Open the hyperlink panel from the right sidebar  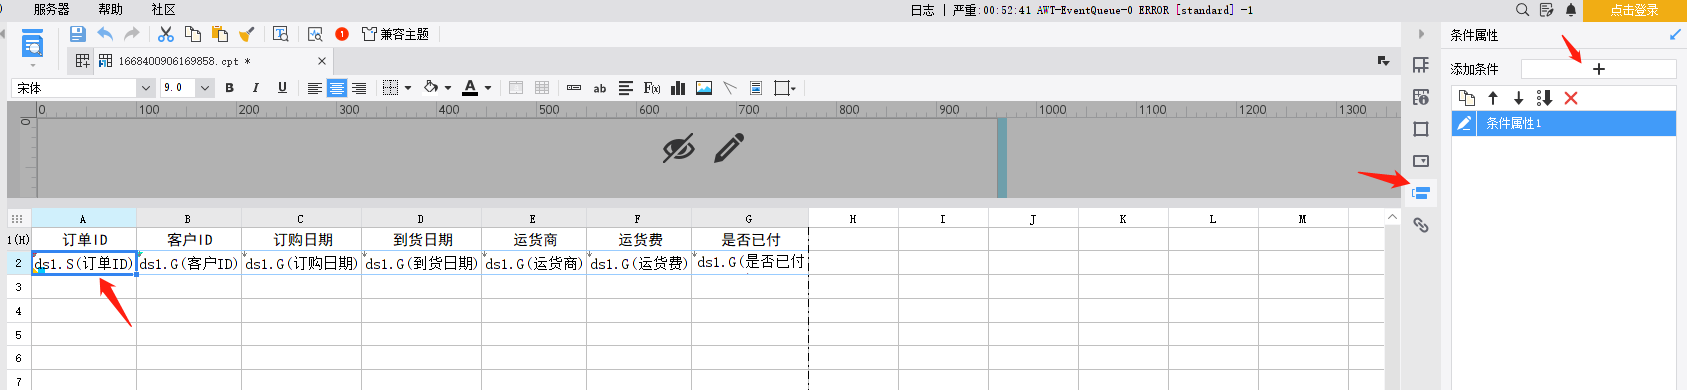[1420, 225]
